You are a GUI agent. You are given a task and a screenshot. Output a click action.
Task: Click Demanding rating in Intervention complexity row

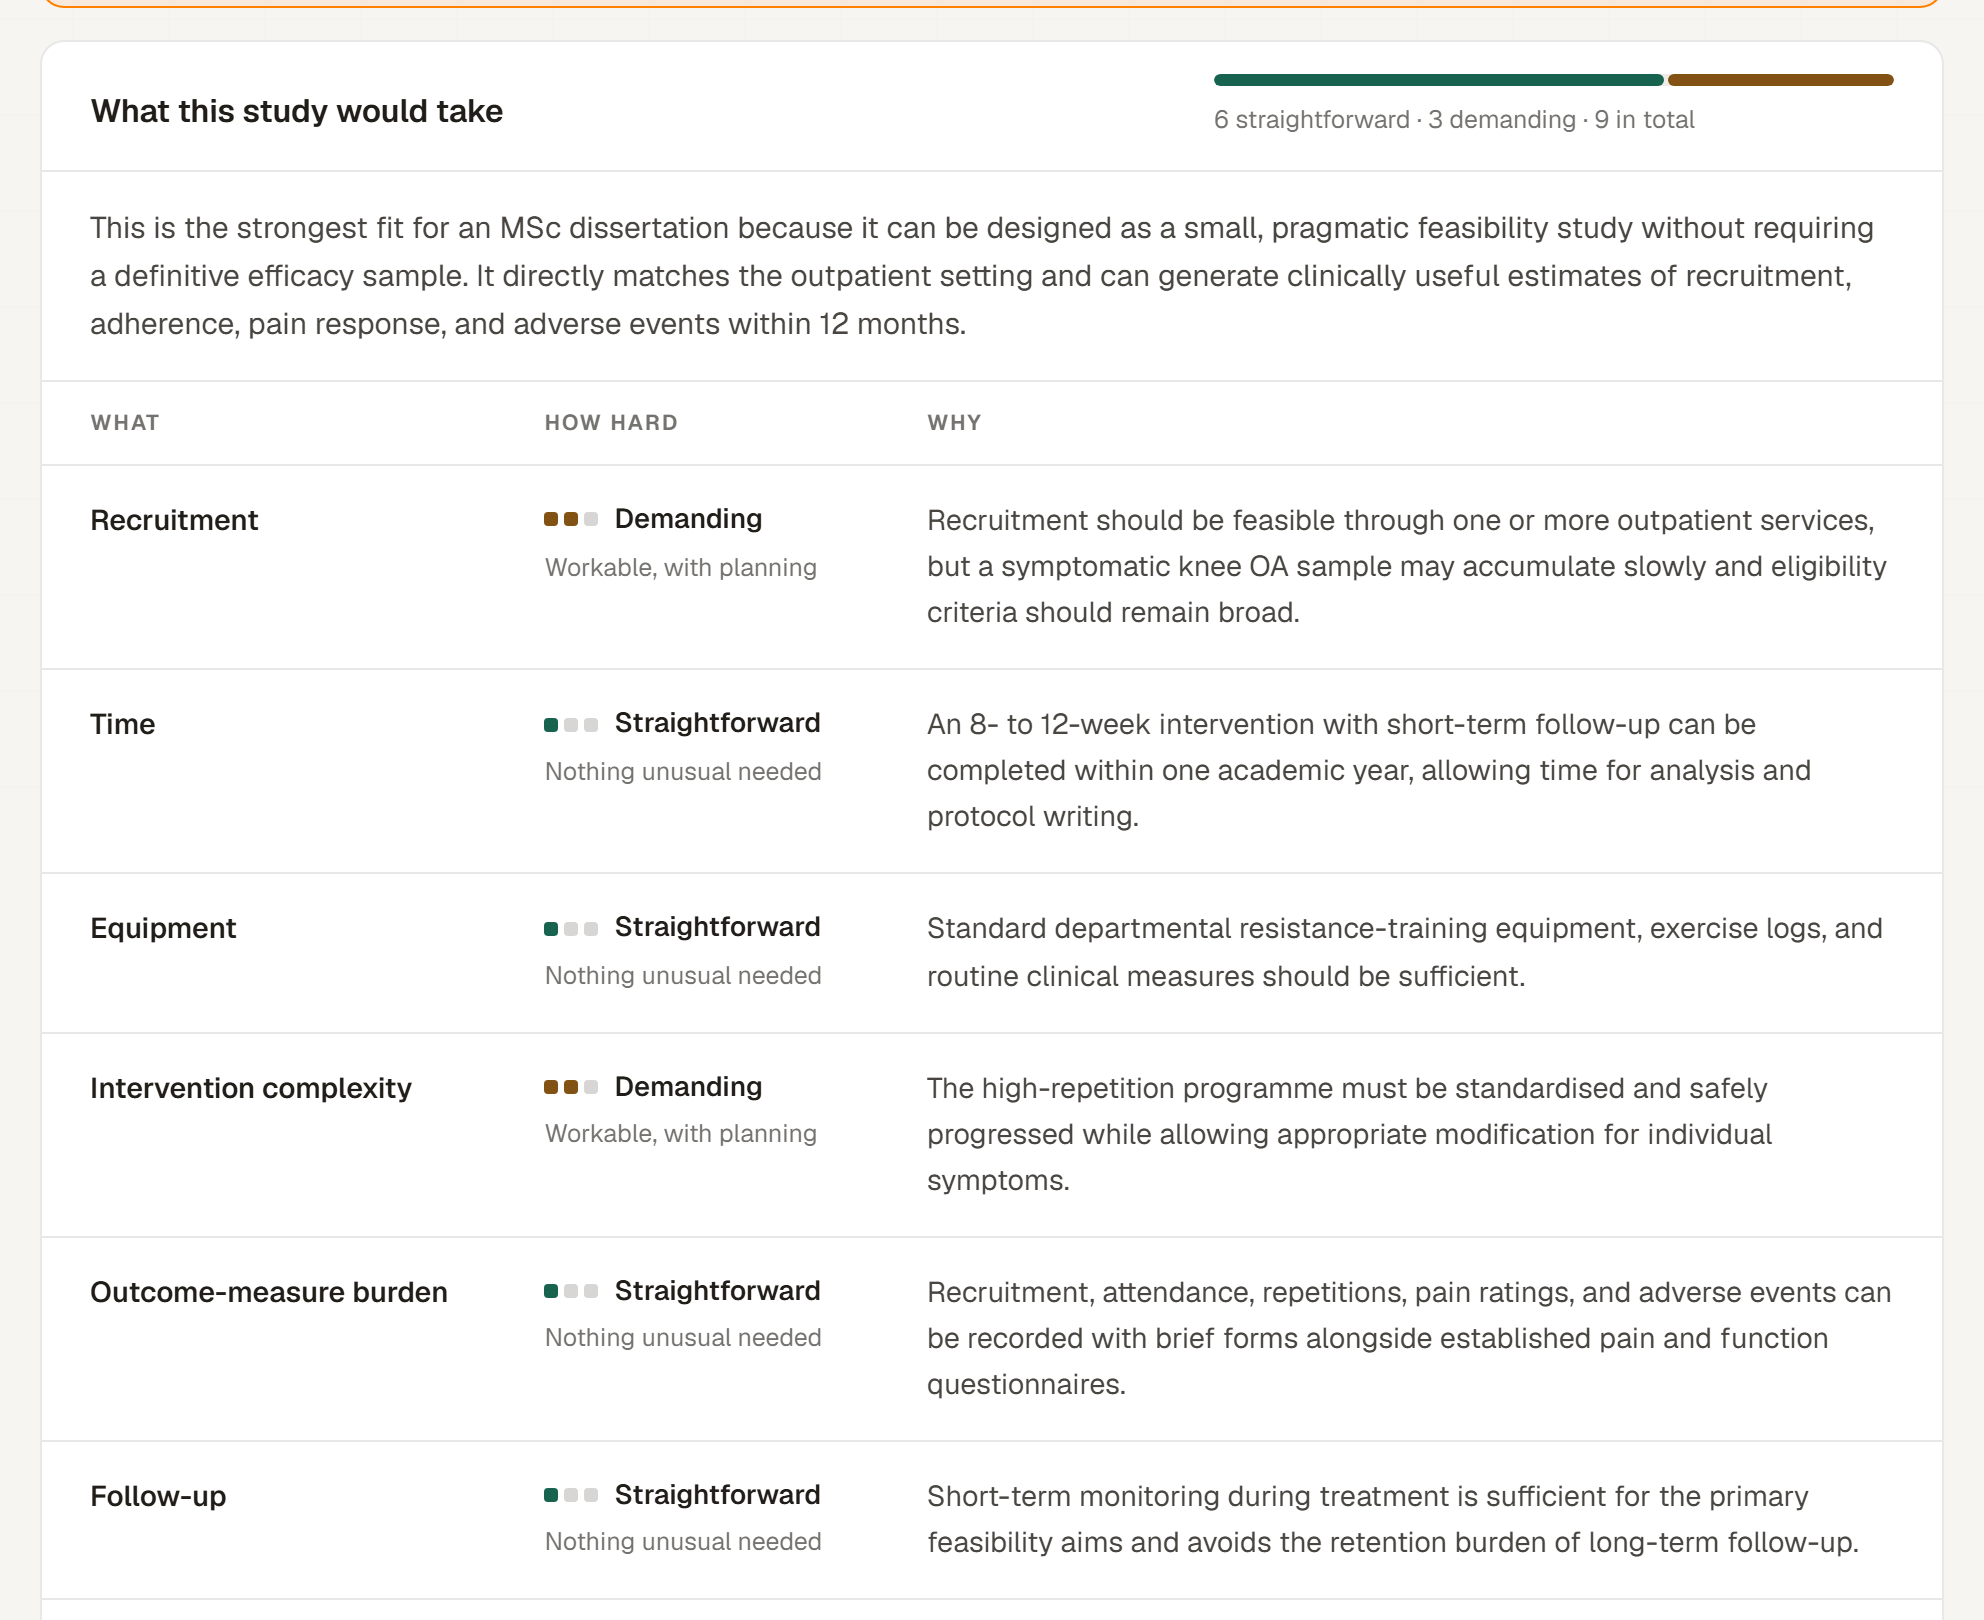[x=688, y=1087]
